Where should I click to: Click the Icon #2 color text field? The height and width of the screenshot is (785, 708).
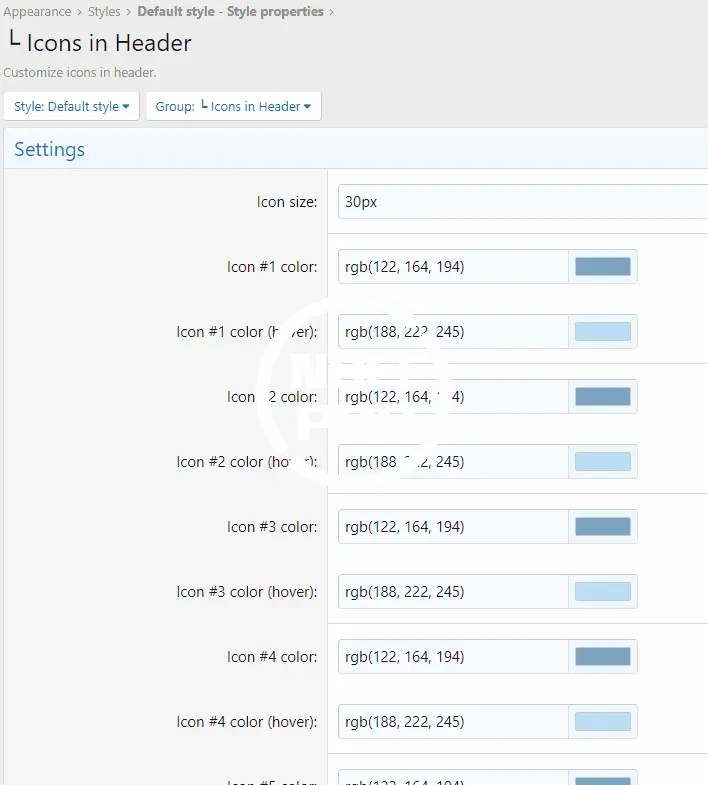(x=453, y=397)
